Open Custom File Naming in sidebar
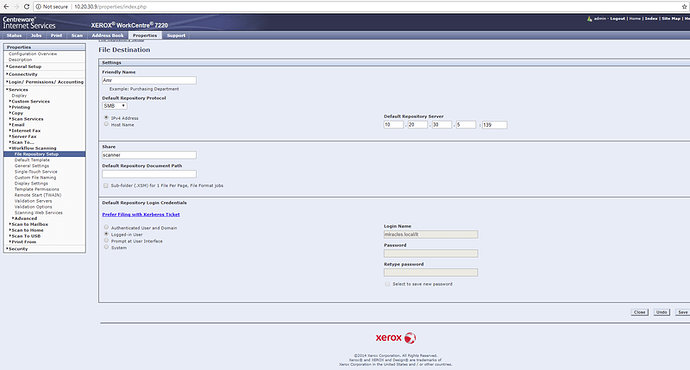Image resolution: width=690 pixels, height=370 pixels. click(35, 178)
